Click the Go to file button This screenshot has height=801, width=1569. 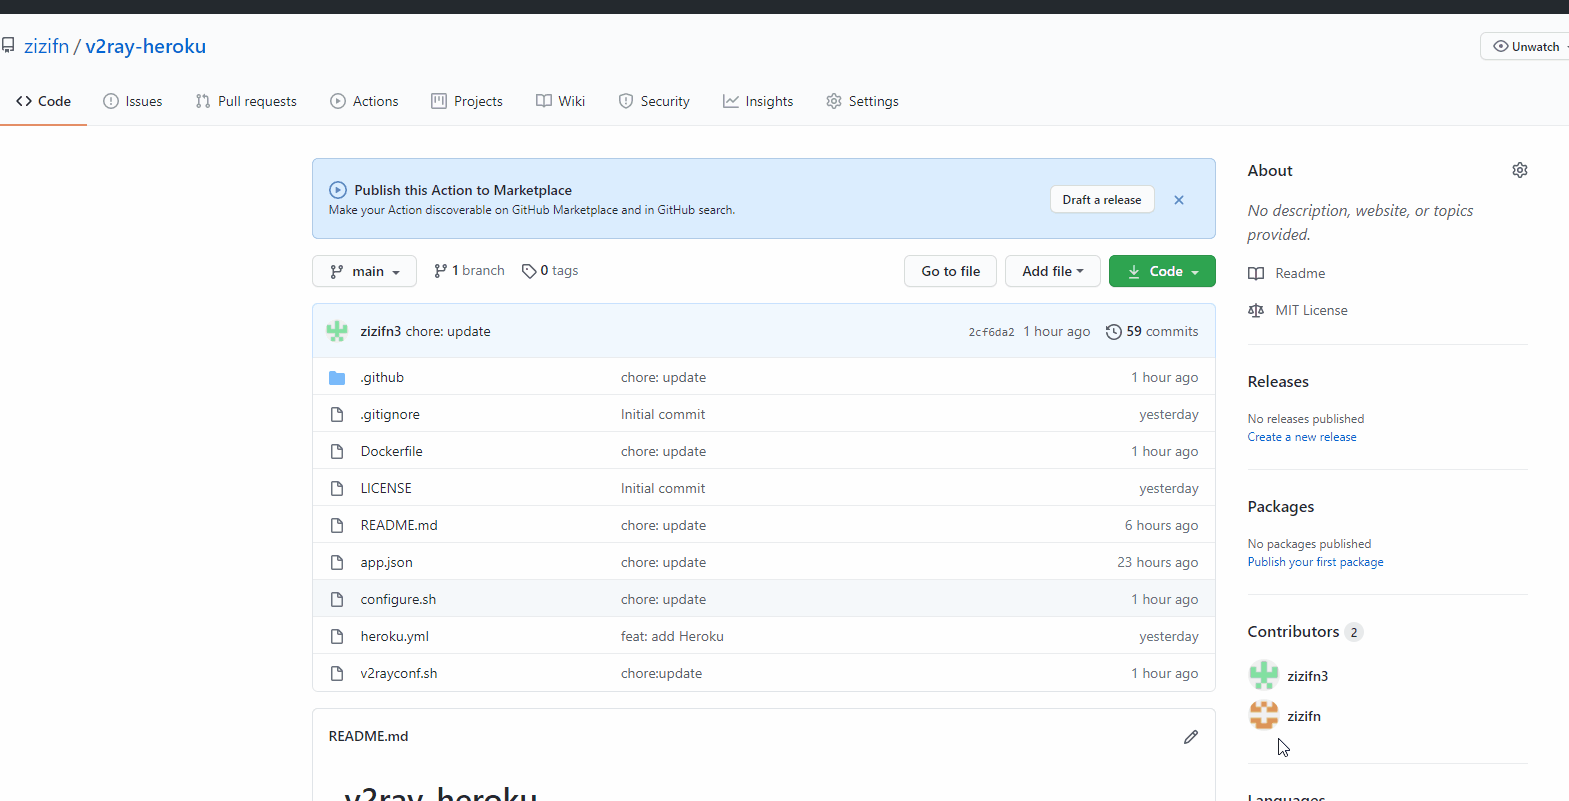tap(950, 271)
